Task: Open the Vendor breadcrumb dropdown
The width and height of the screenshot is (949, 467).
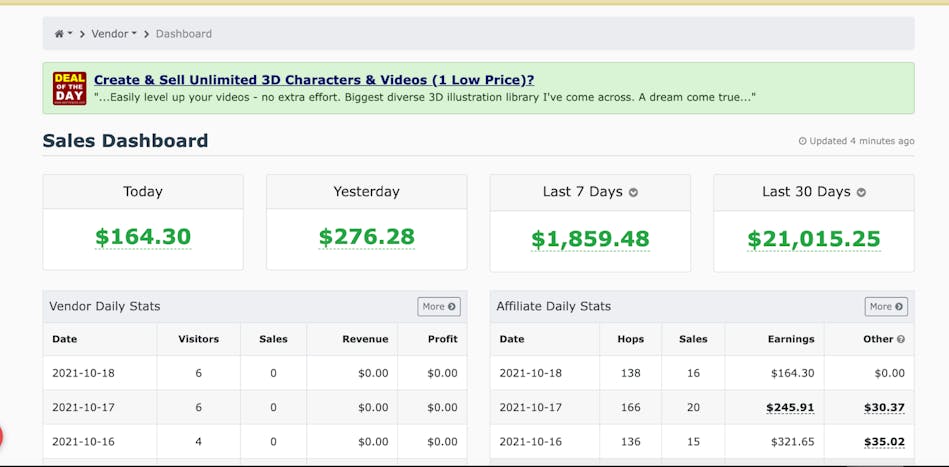Action: click(x=114, y=34)
